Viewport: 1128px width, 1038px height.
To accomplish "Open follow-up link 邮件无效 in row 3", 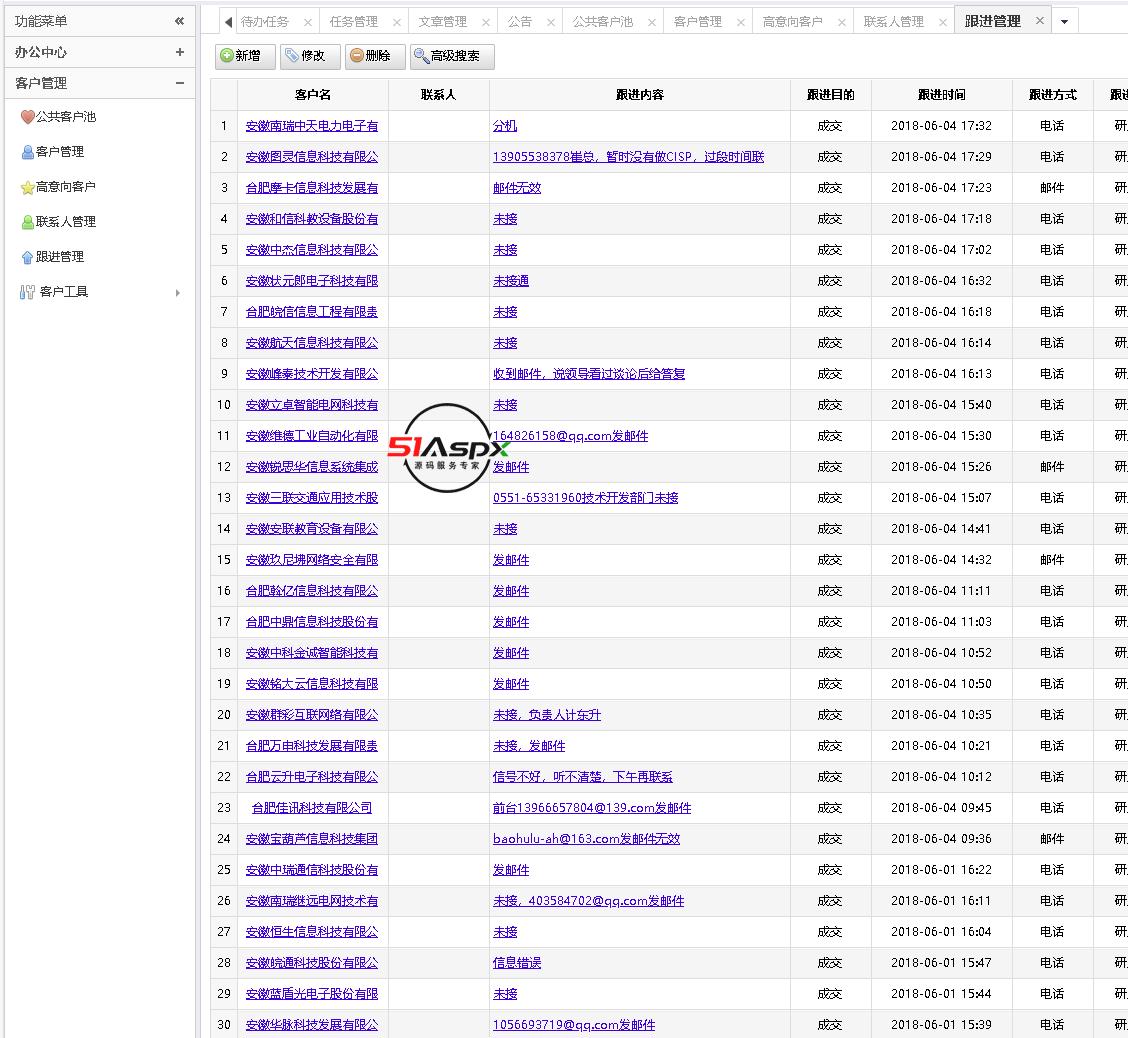I will [x=517, y=188].
